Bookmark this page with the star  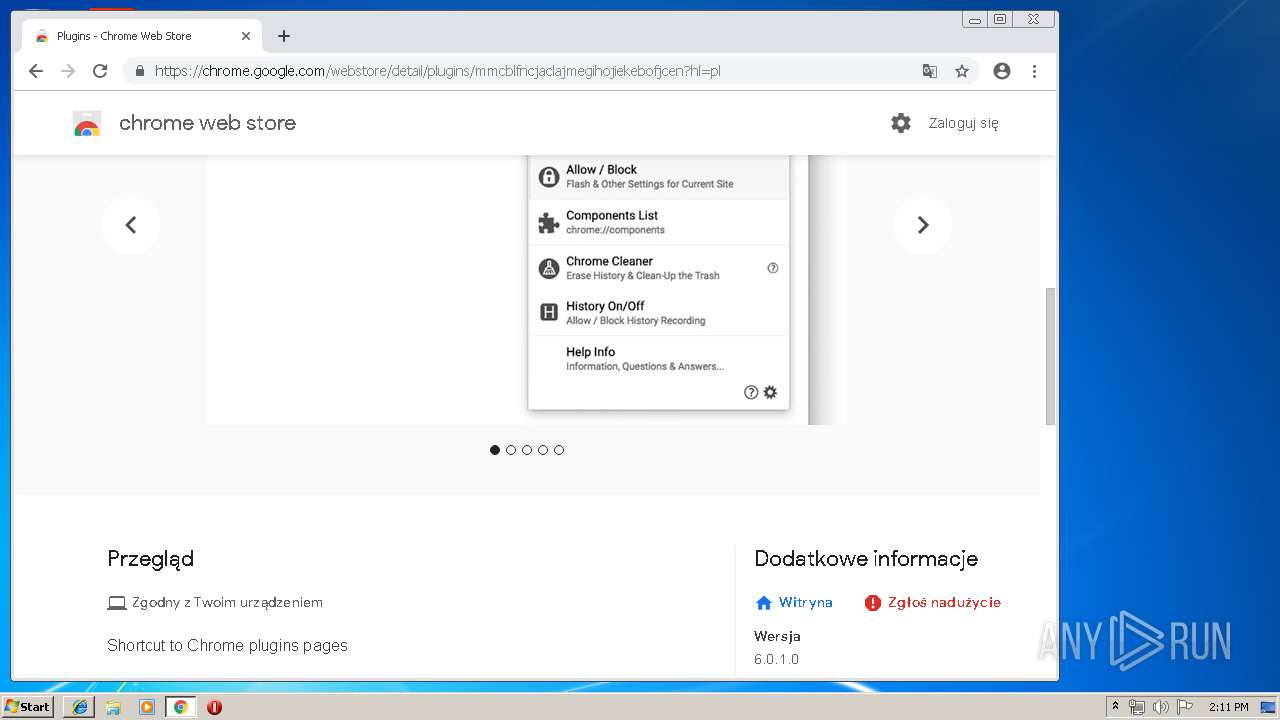[x=962, y=71]
